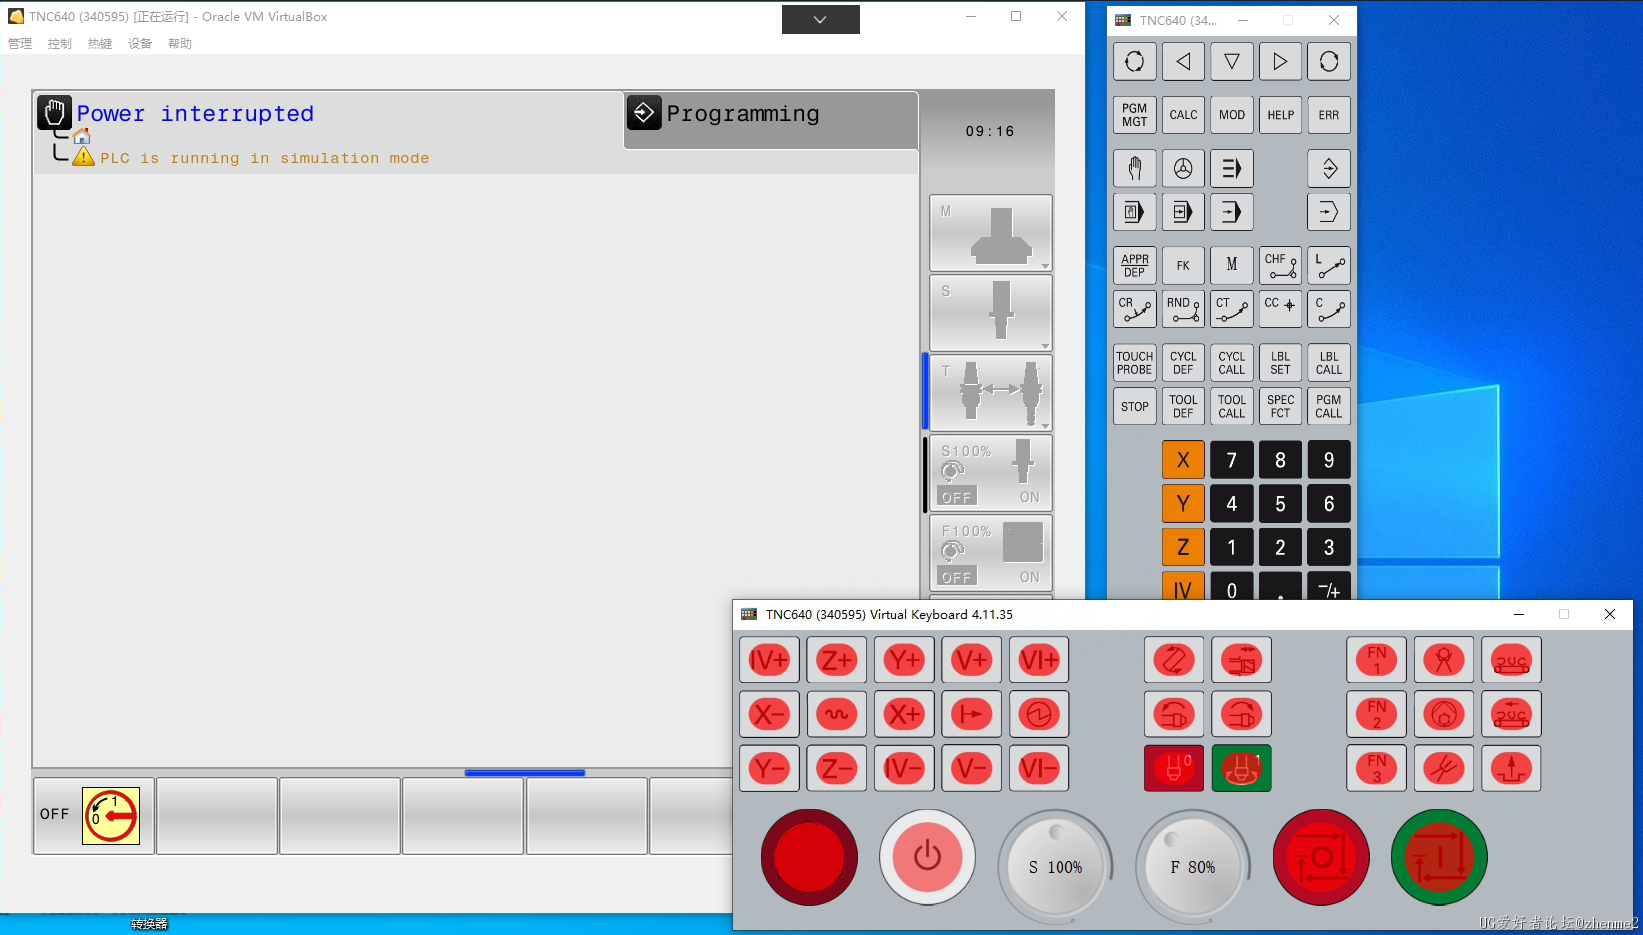The width and height of the screenshot is (1643, 935).
Task: Click the CR circular radius key
Action: (1134, 308)
